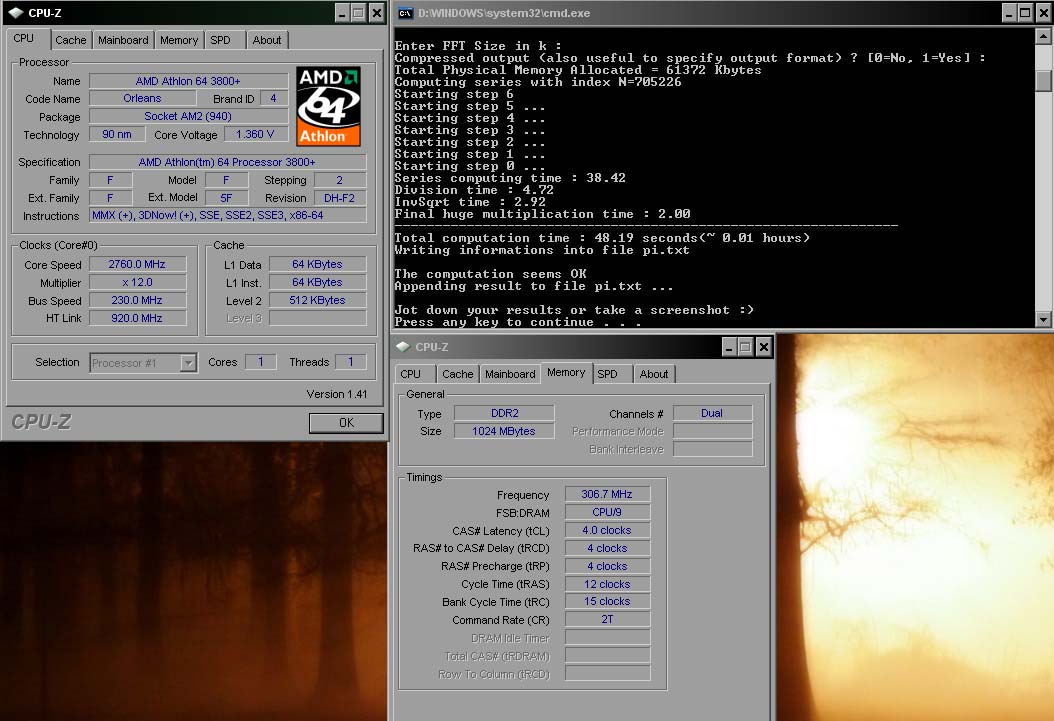
Task: Click the Cores value field
Action: click(x=260, y=362)
